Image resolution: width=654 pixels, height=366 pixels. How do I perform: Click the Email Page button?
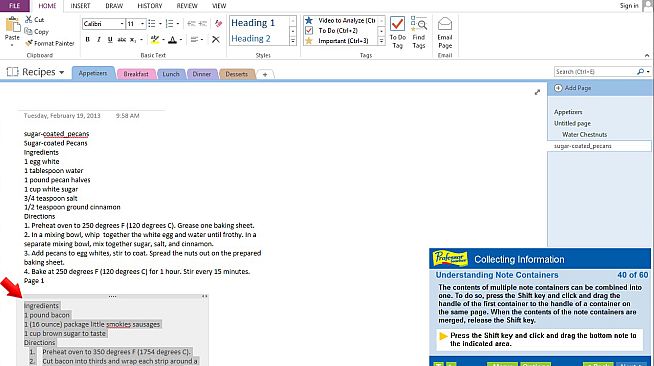[445, 33]
